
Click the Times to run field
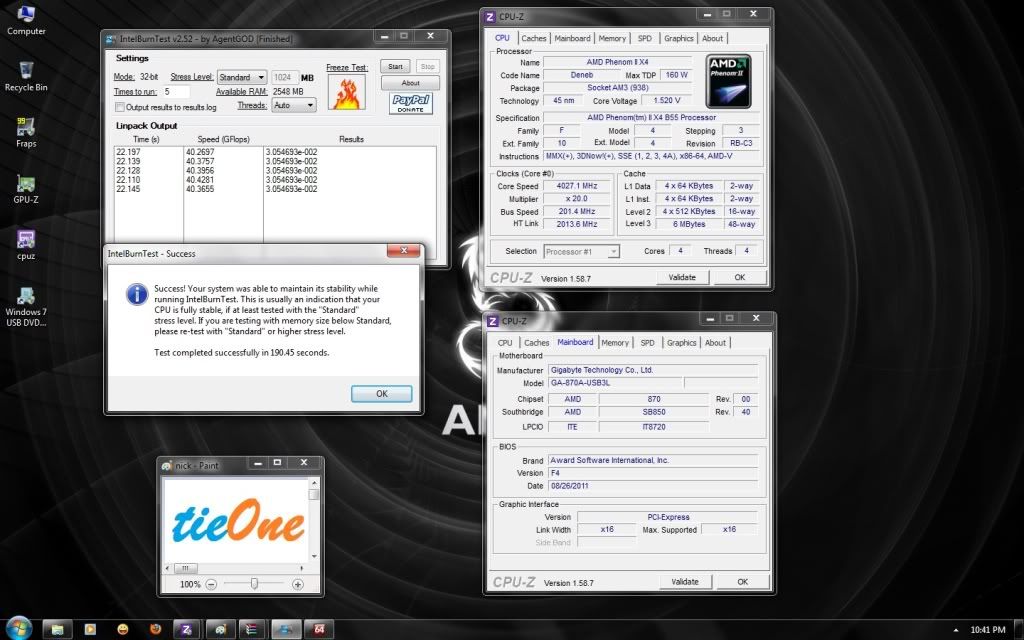pos(176,91)
